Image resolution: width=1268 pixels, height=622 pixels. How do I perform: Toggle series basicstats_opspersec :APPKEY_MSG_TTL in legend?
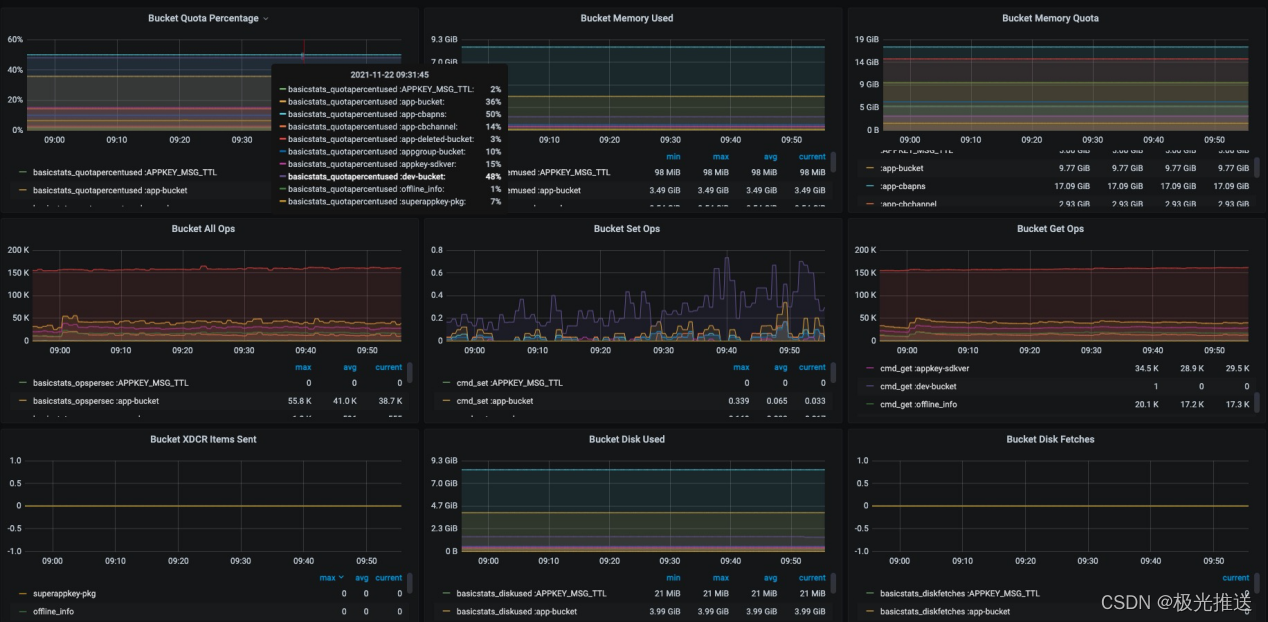(110, 383)
